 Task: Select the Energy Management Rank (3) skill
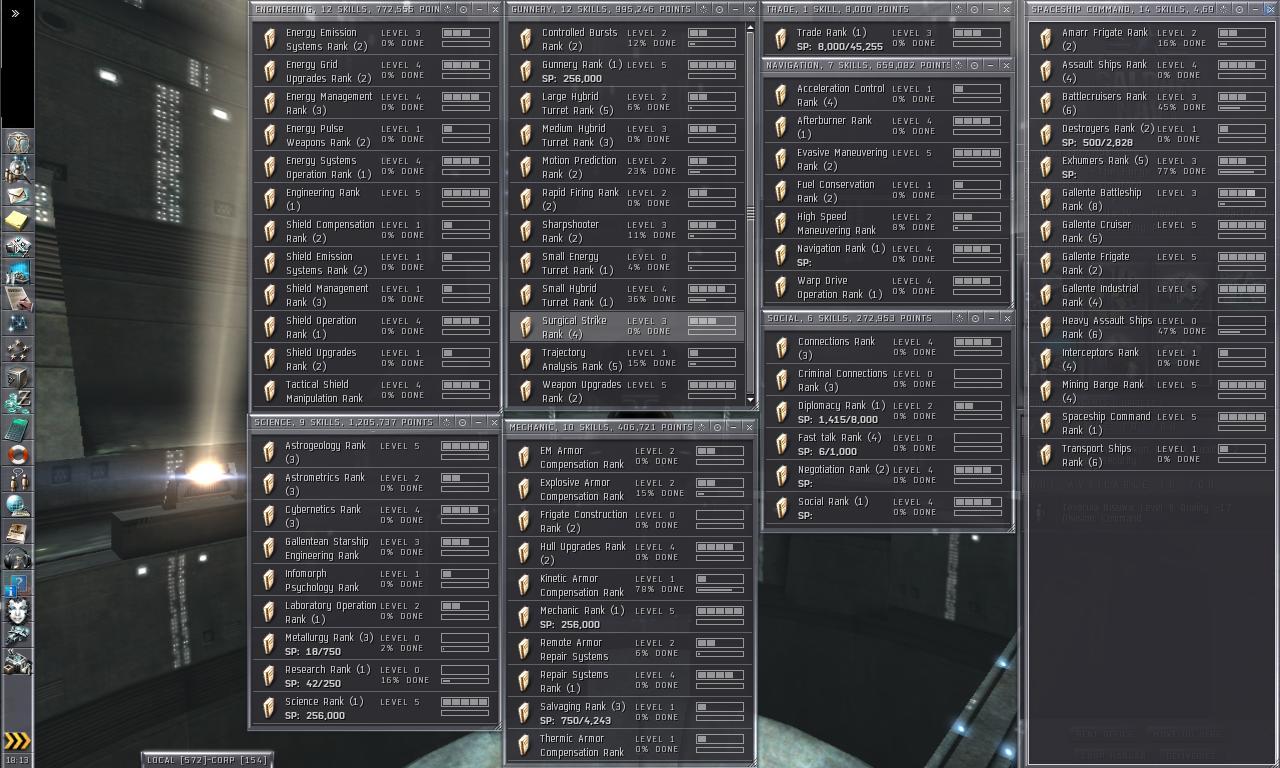tap(376, 103)
